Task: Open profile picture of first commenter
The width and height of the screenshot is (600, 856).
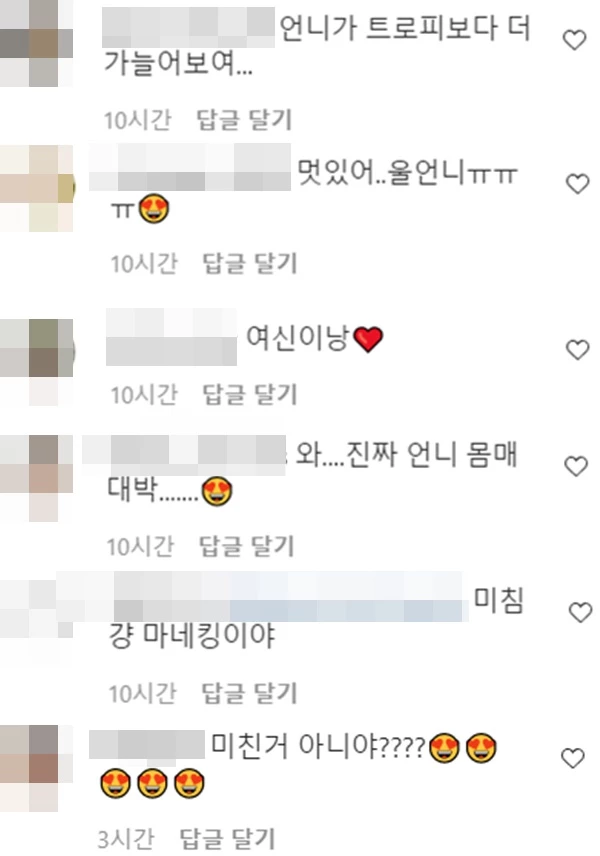Action: (36, 43)
